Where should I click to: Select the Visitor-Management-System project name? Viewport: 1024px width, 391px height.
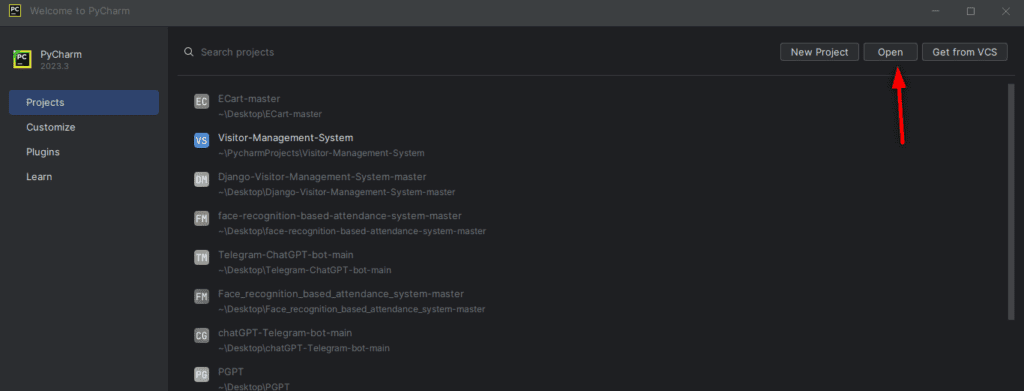tap(285, 138)
